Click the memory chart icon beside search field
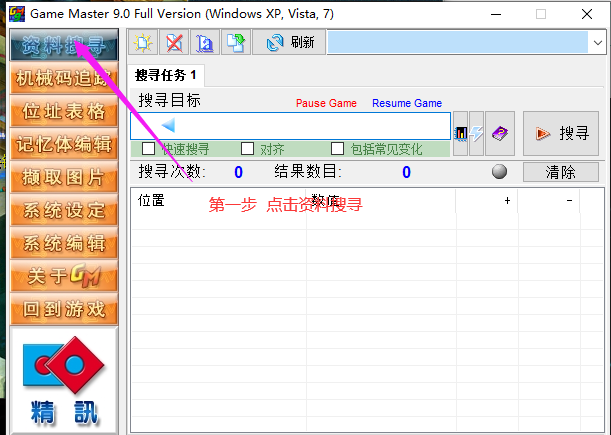The height and width of the screenshot is (435, 611). pyautogui.click(x=461, y=133)
